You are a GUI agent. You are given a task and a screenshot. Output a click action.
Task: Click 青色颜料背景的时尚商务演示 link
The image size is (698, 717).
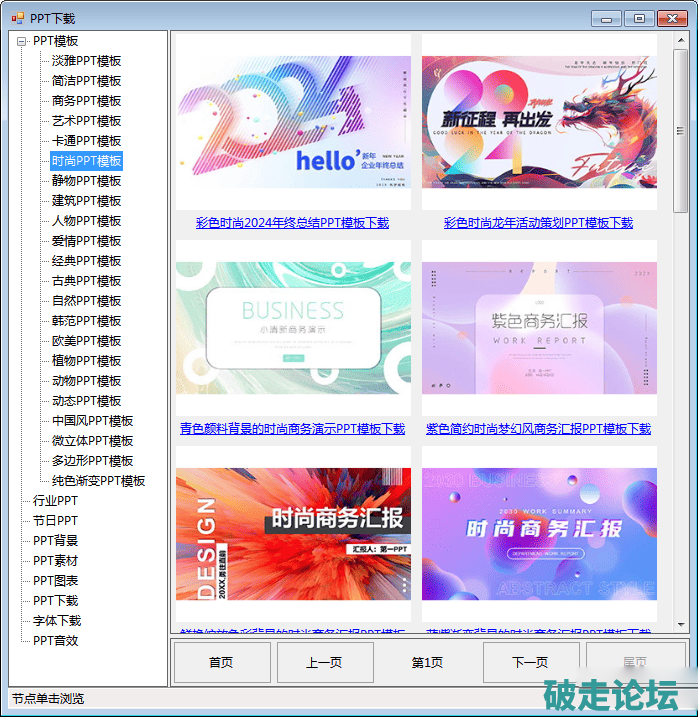click(x=292, y=429)
